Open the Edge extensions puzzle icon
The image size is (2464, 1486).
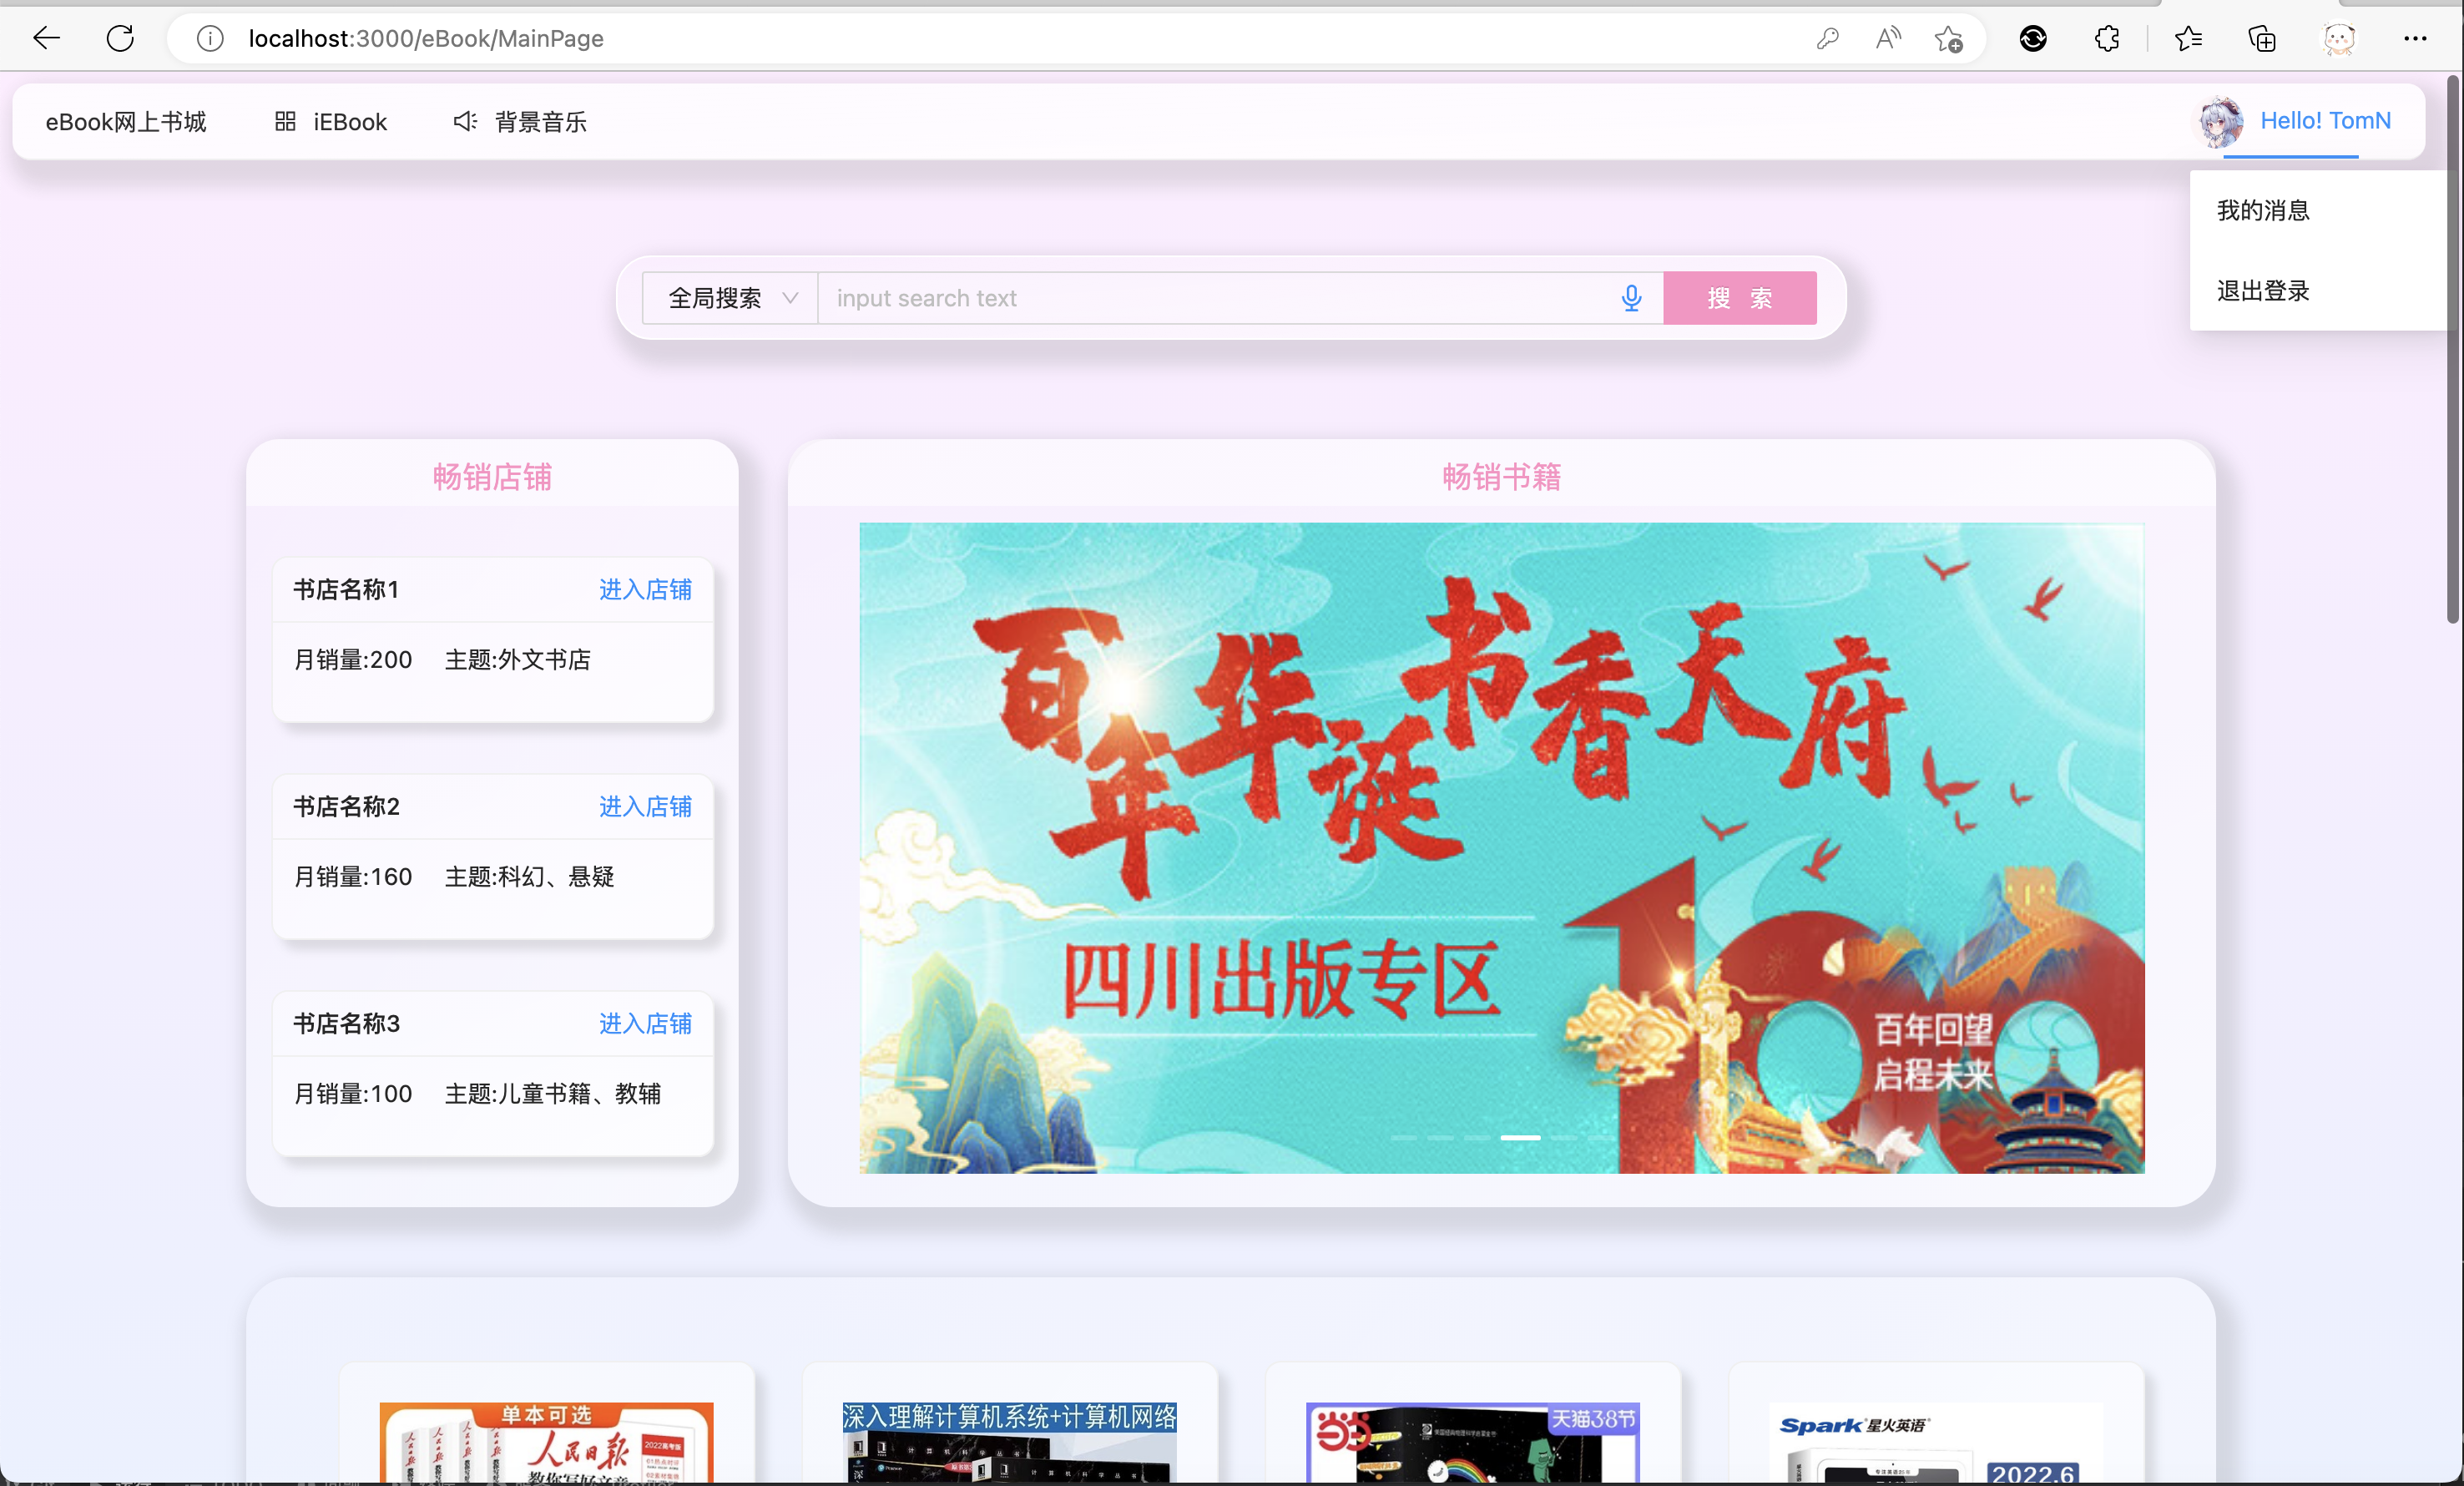click(x=2107, y=39)
